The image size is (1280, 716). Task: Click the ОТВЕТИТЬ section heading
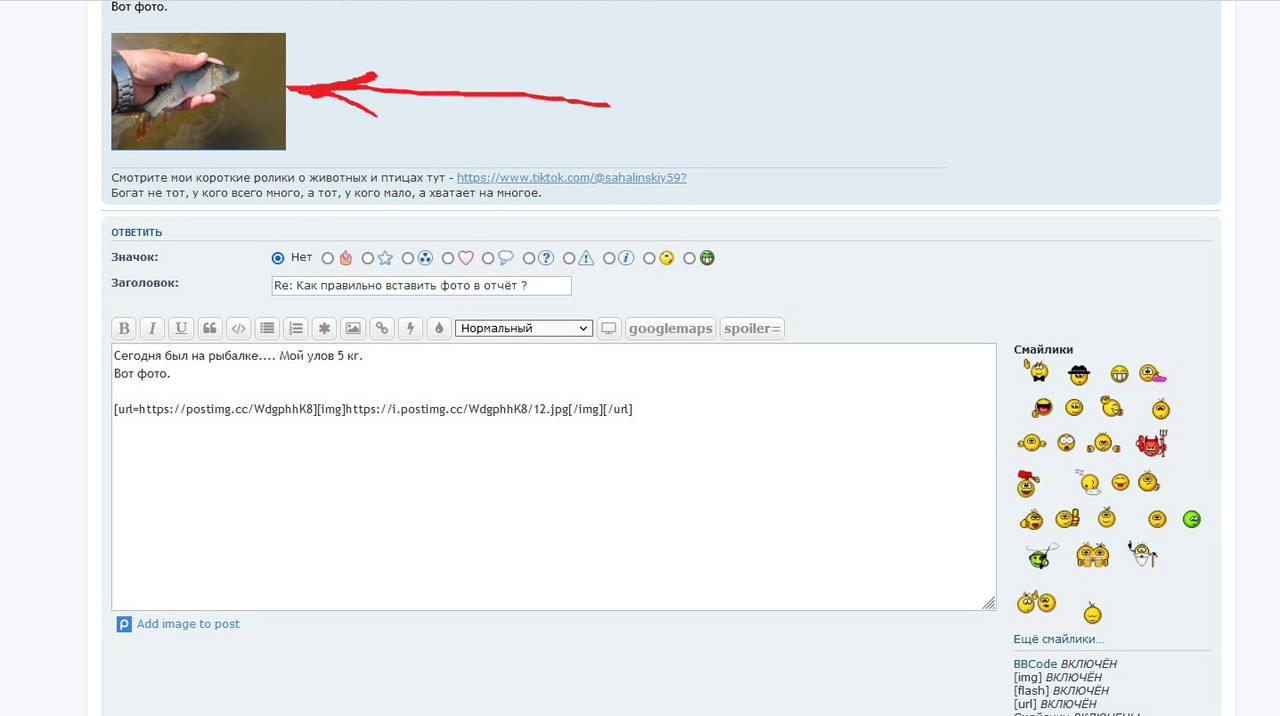(x=136, y=232)
